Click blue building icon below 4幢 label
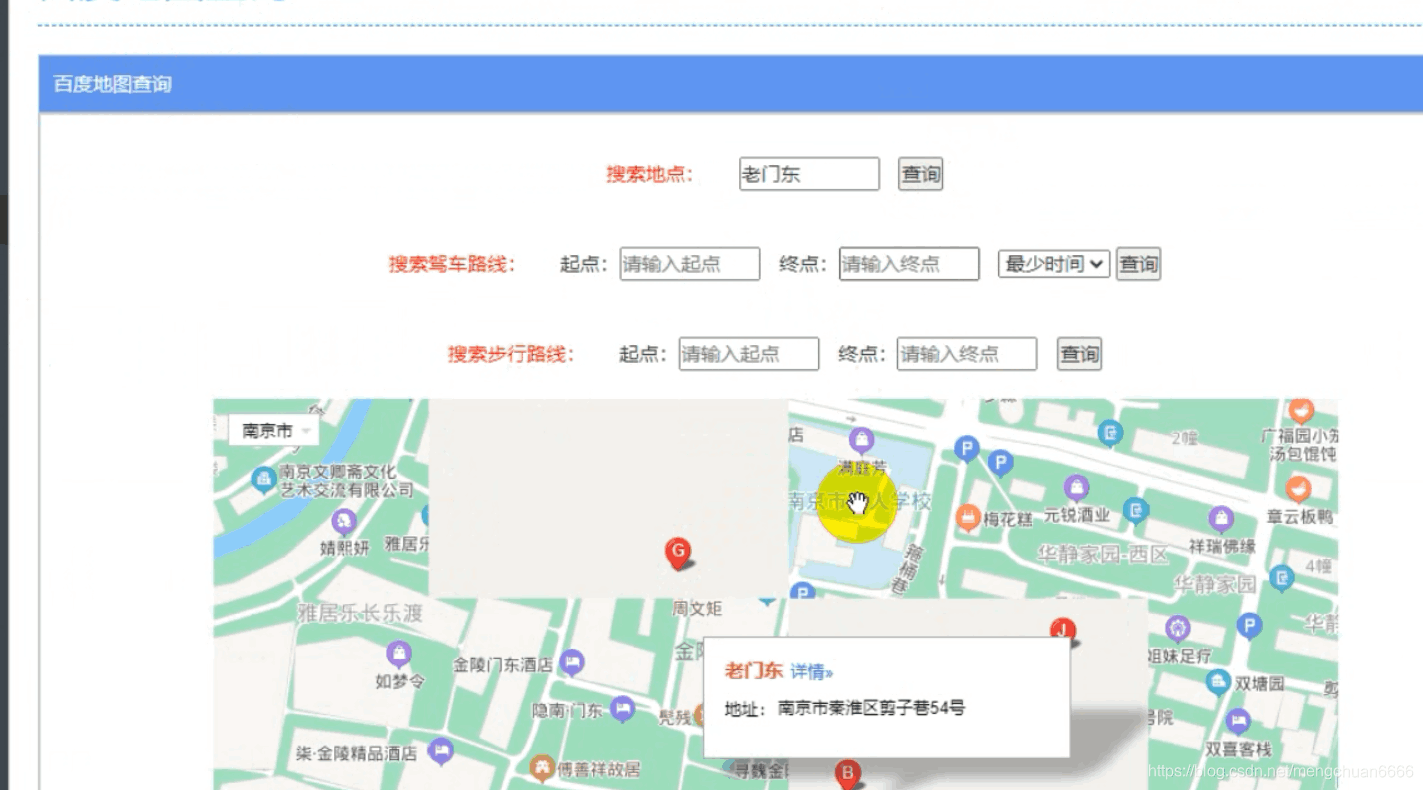Image resolution: width=1423 pixels, height=790 pixels. tap(1282, 577)
